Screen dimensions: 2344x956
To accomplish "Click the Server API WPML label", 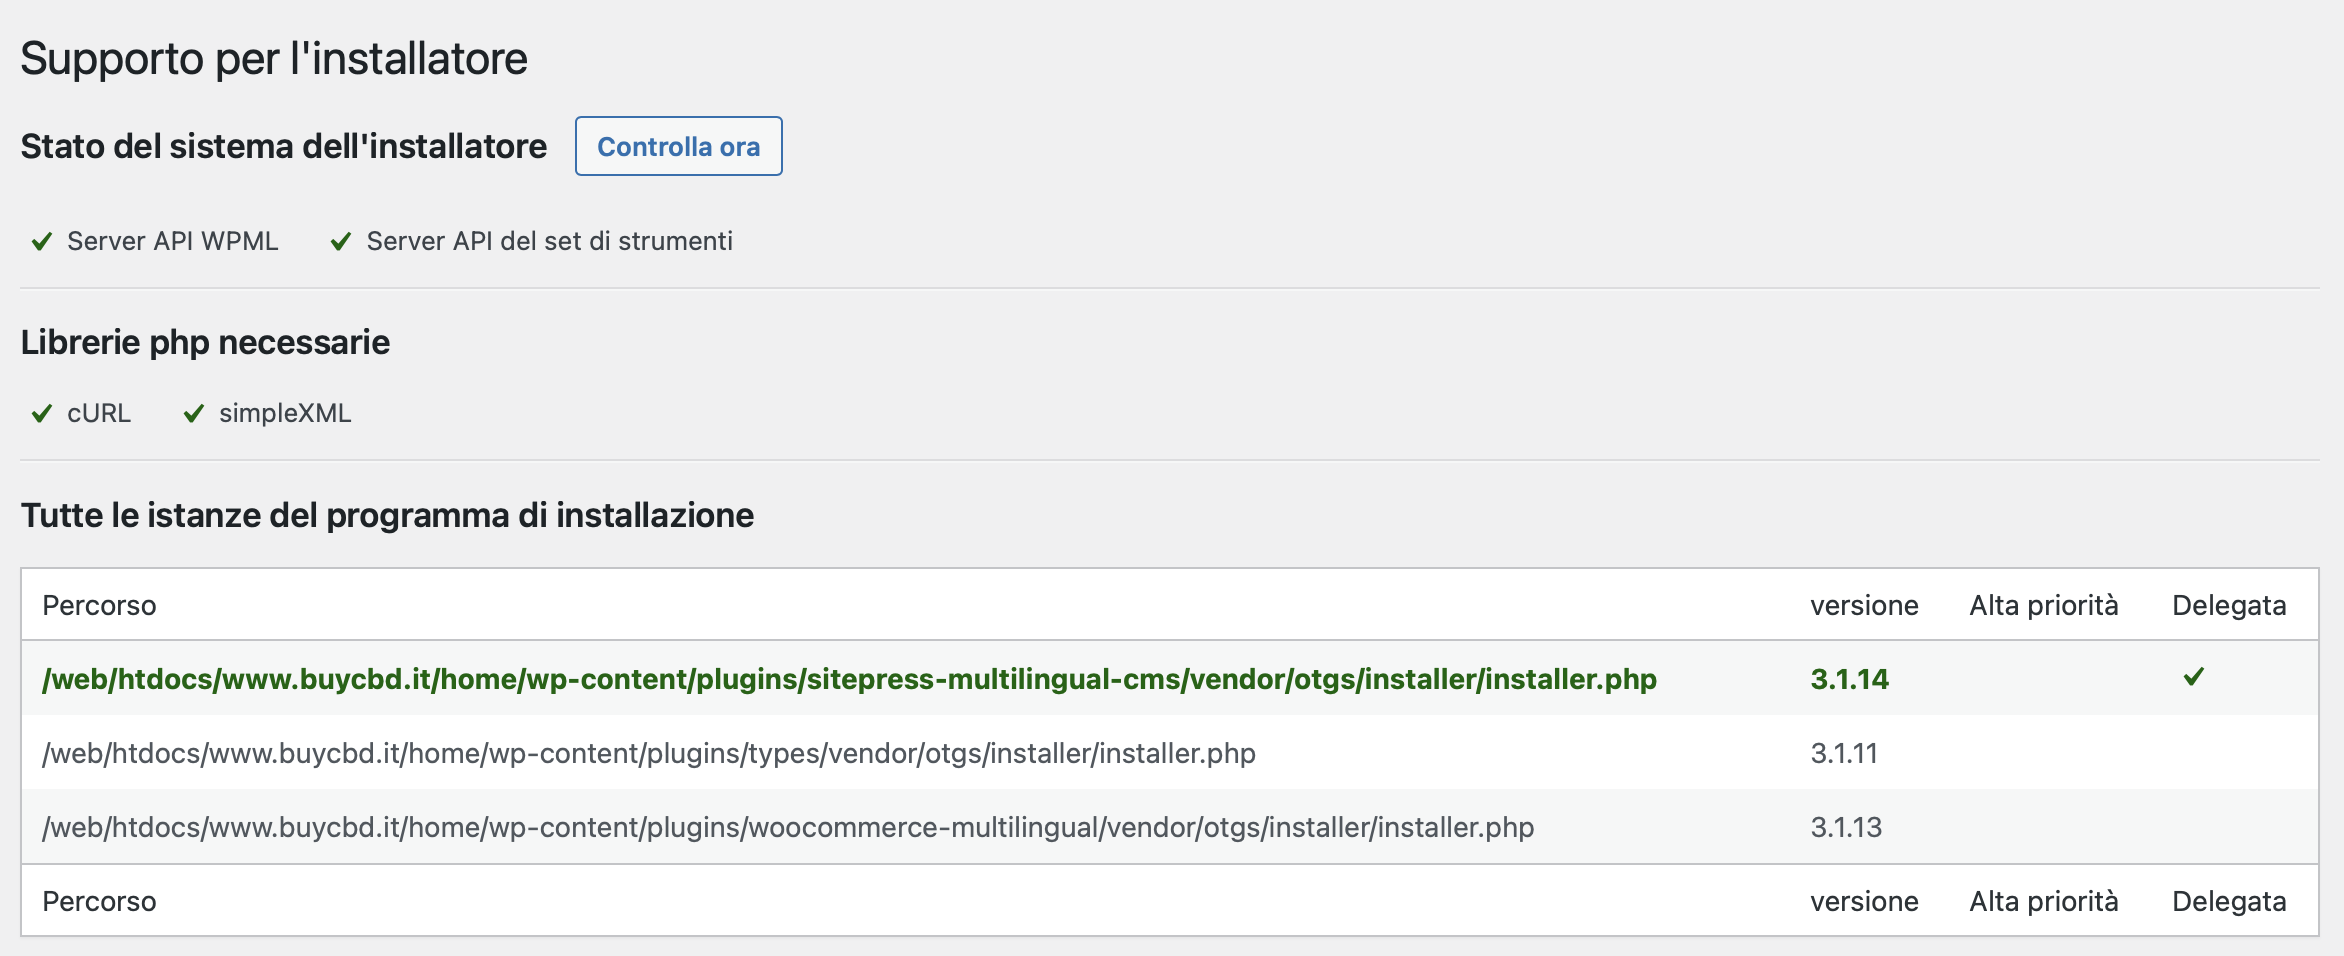I will [172, 241].
